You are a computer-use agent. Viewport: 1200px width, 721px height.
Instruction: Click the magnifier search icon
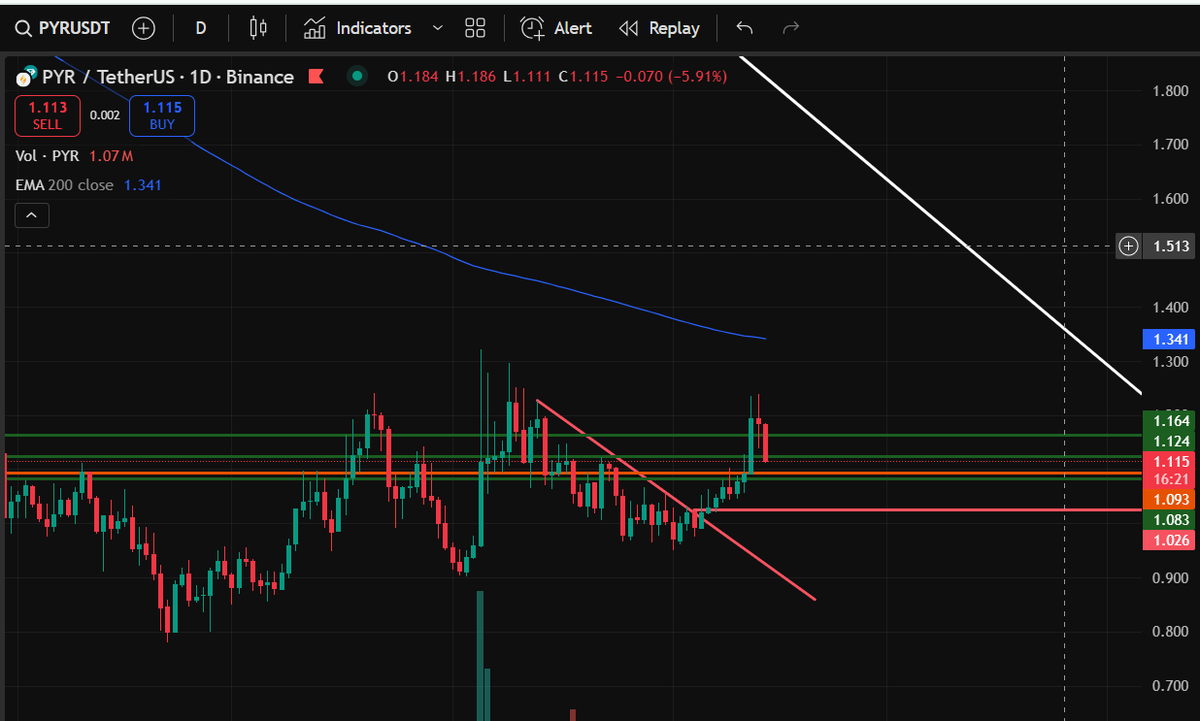(23, 28)
